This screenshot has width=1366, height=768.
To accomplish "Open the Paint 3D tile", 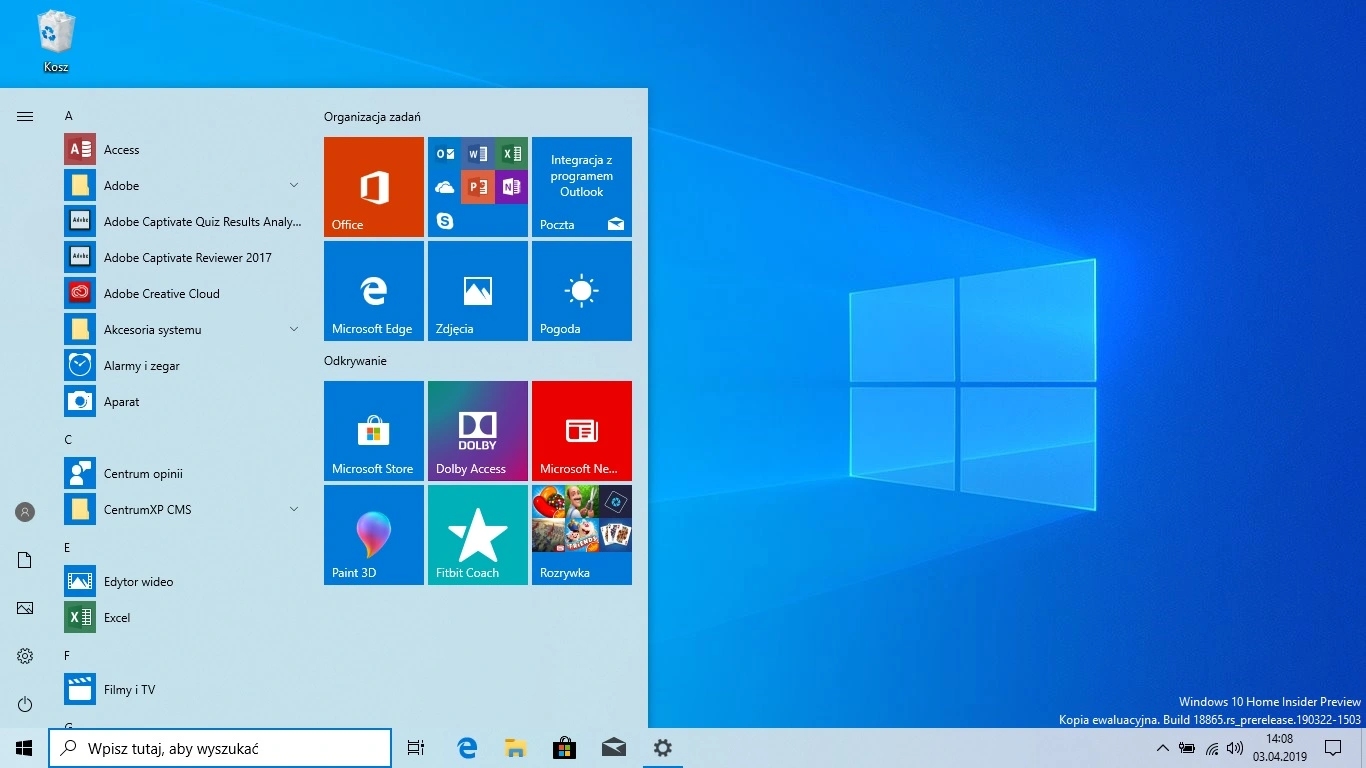I will [374, 535].
